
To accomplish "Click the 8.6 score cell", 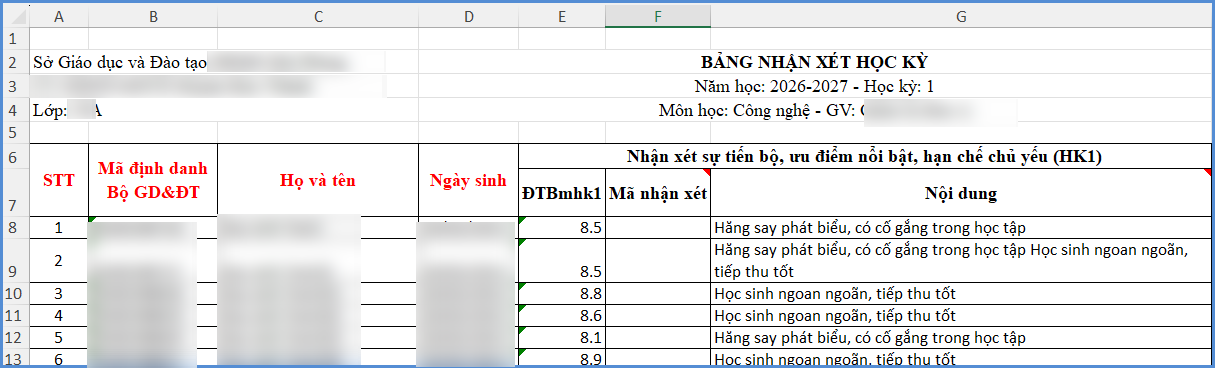I will [x=562, y=315].
